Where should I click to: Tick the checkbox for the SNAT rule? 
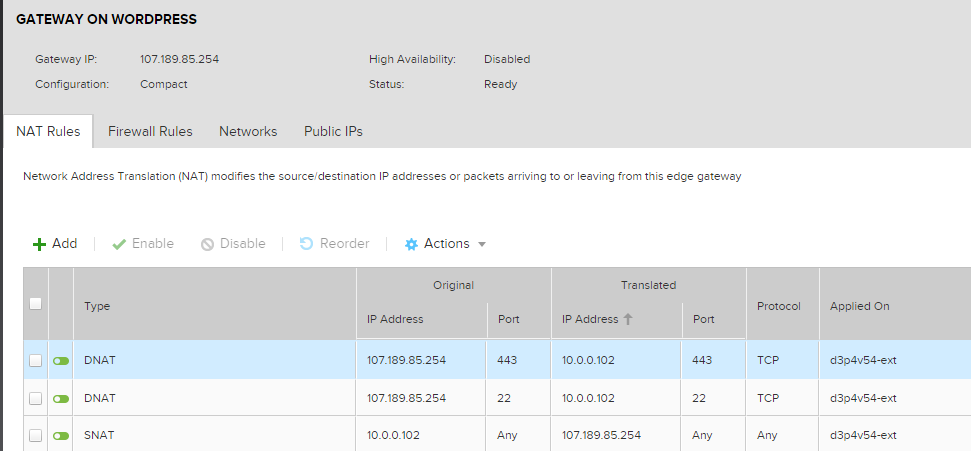pyautogui.click(x=35, y=436)
